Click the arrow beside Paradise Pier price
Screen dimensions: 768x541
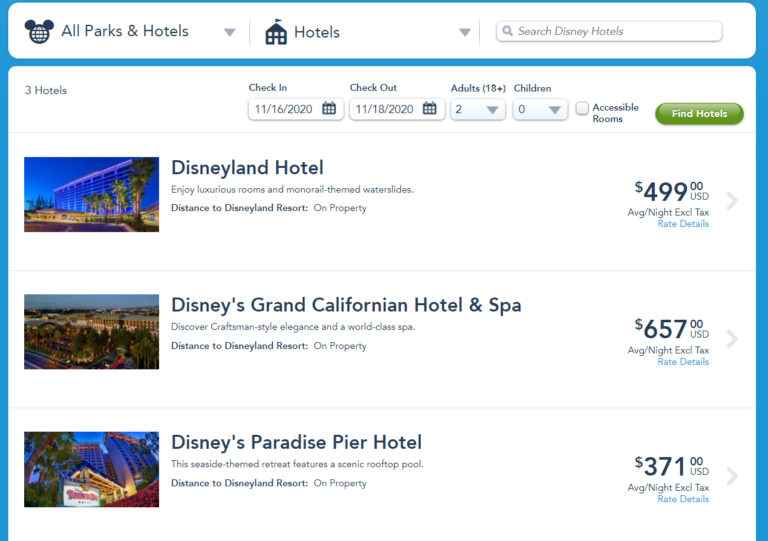732,476
